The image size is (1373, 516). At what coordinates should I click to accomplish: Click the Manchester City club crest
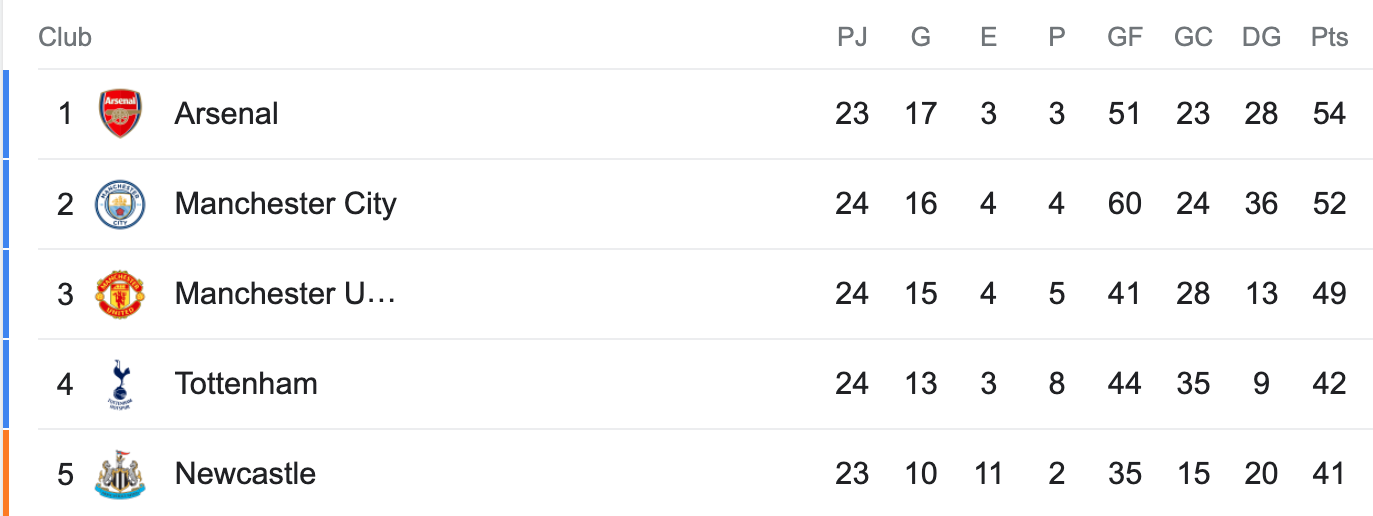120,204
